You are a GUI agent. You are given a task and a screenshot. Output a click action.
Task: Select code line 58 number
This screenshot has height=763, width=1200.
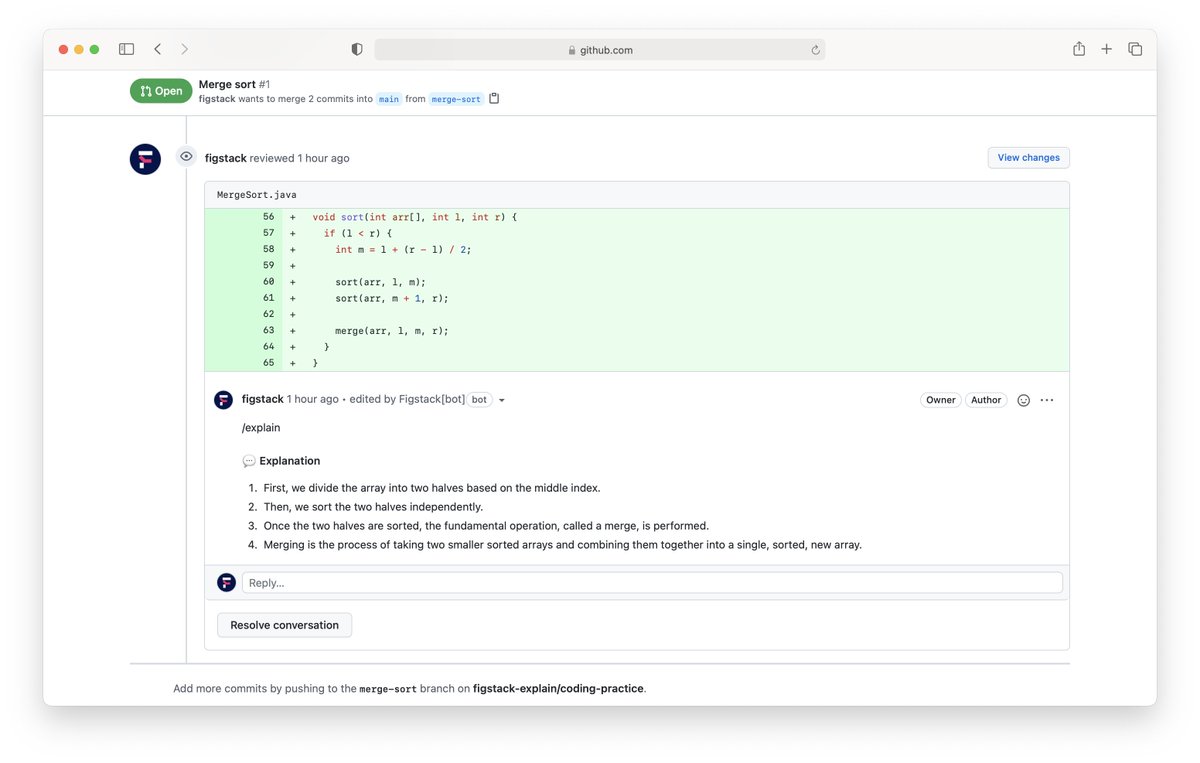coord(268,249)
